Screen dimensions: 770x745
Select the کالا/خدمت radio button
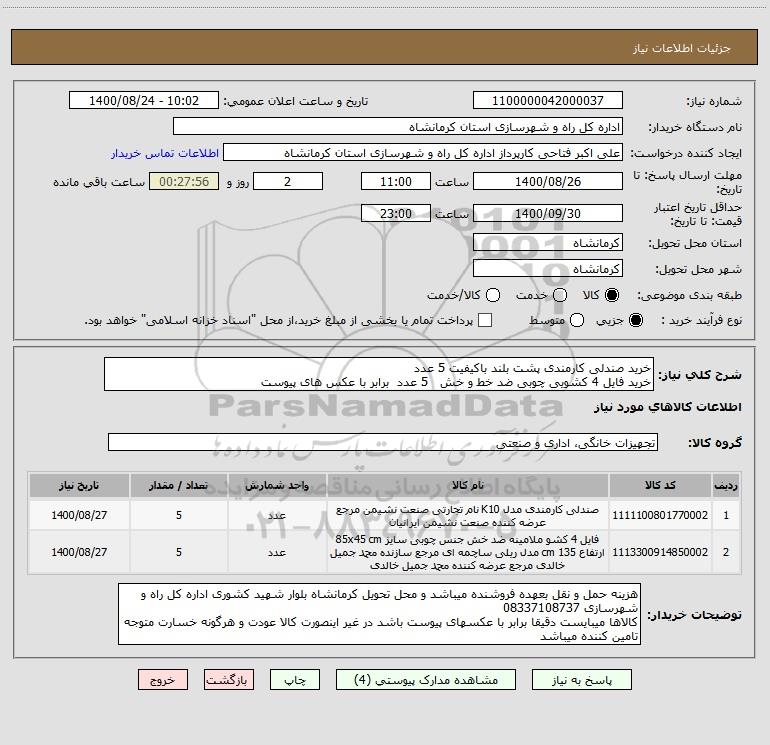click(493, 295)
